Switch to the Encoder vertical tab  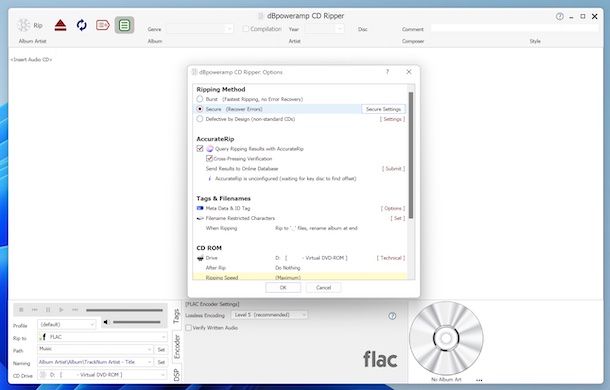177,346
